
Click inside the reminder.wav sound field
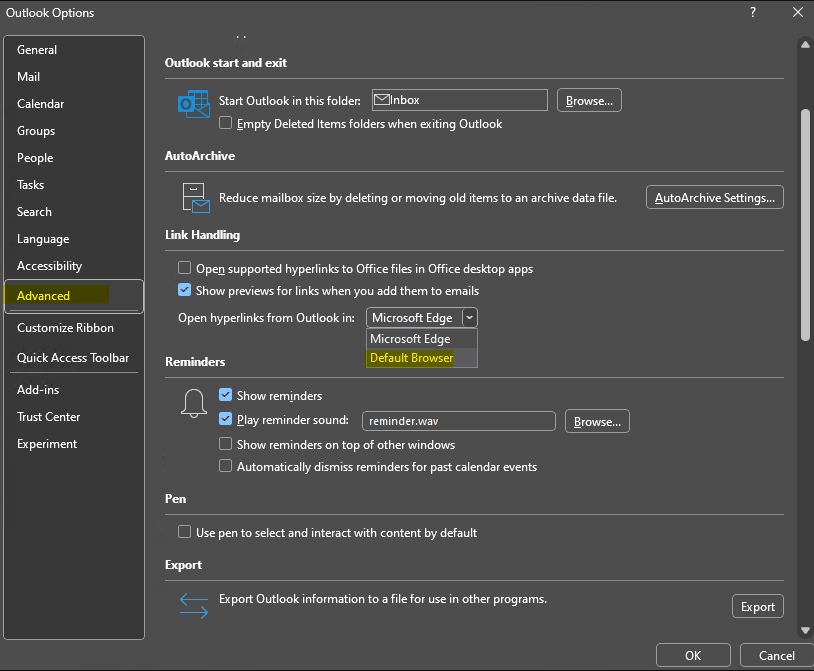[x=458, y=420]
